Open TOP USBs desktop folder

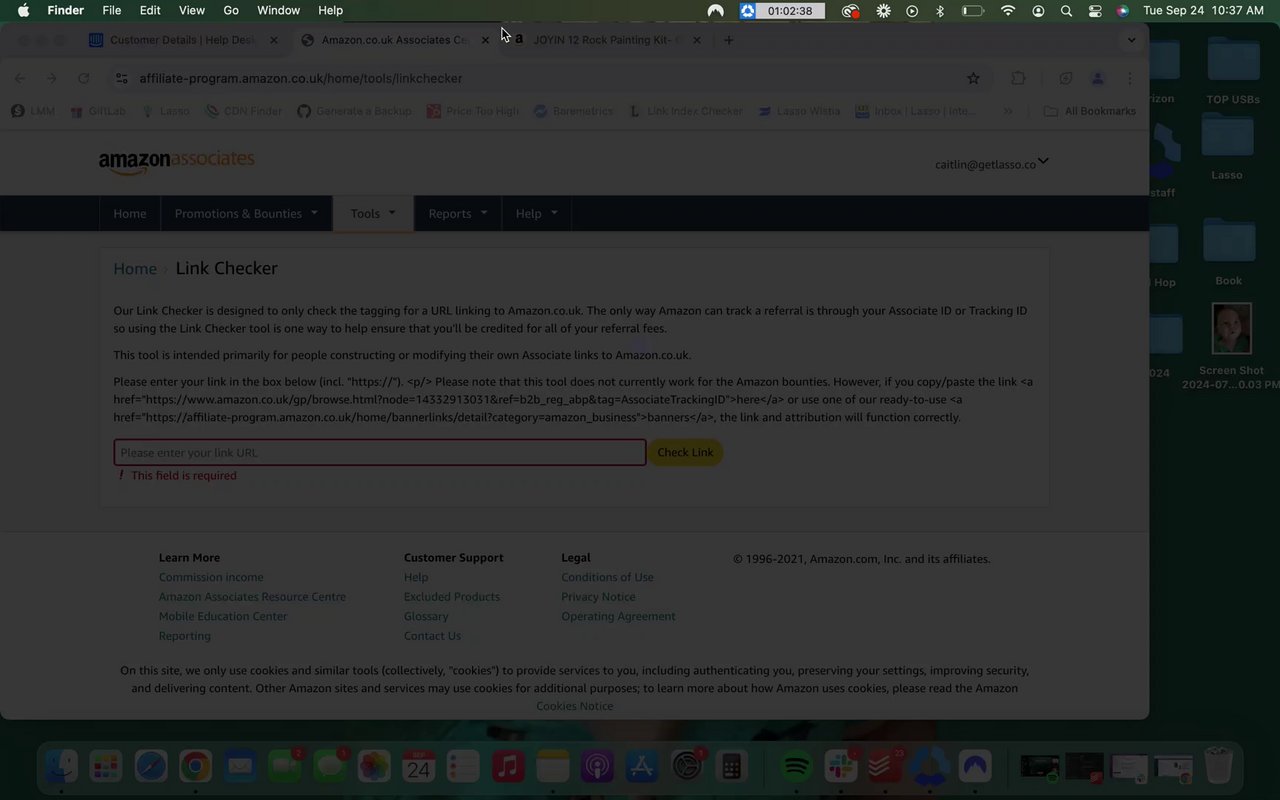[x=1232, y=71]
